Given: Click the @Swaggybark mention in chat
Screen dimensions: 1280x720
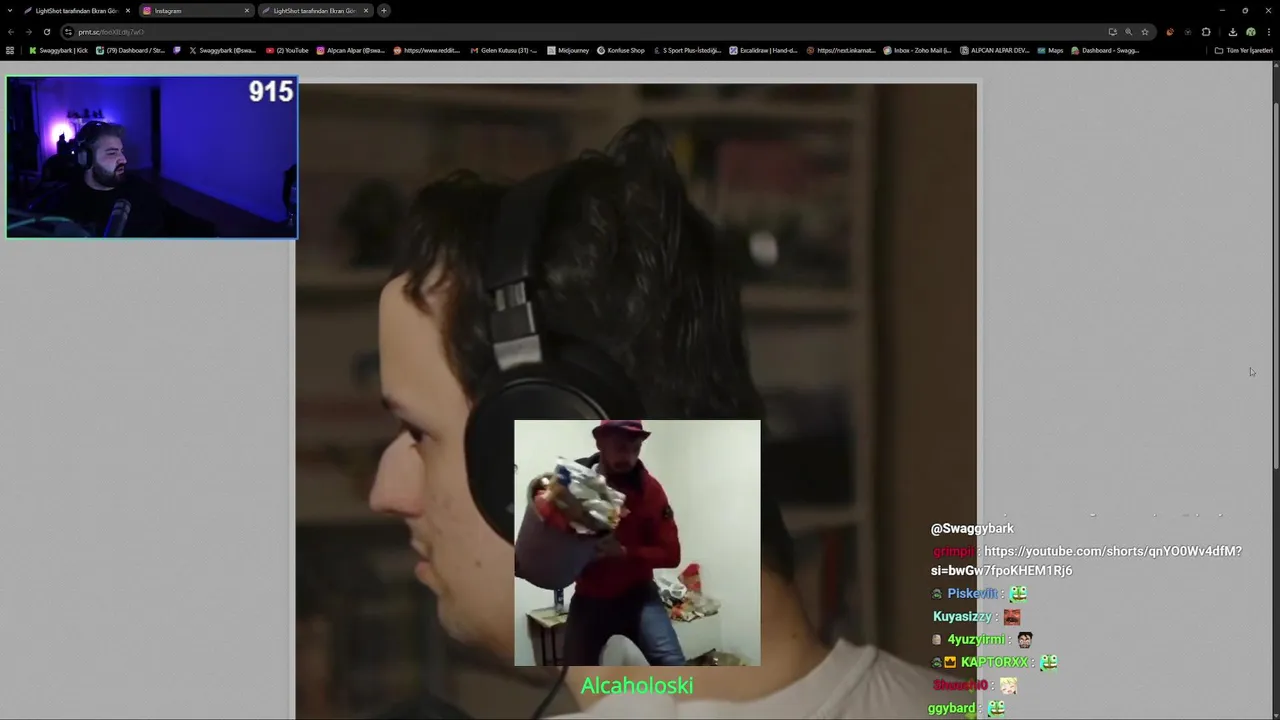Looking at the screenshot, I should pos(972,528).
